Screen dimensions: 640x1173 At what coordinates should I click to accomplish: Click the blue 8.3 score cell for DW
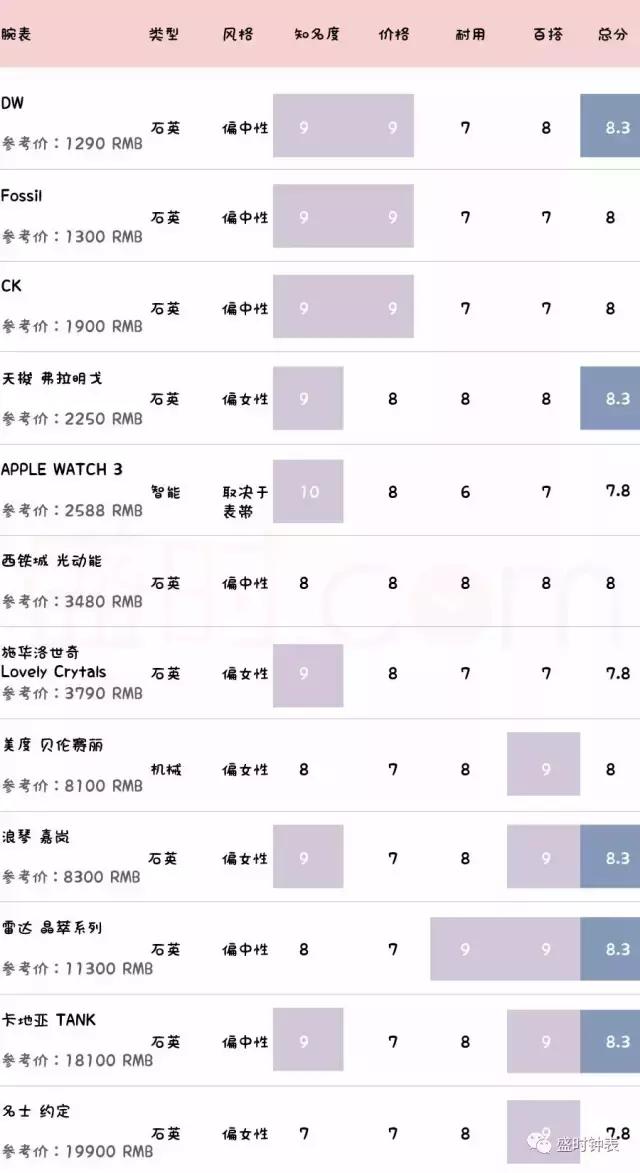coord(610,127)
